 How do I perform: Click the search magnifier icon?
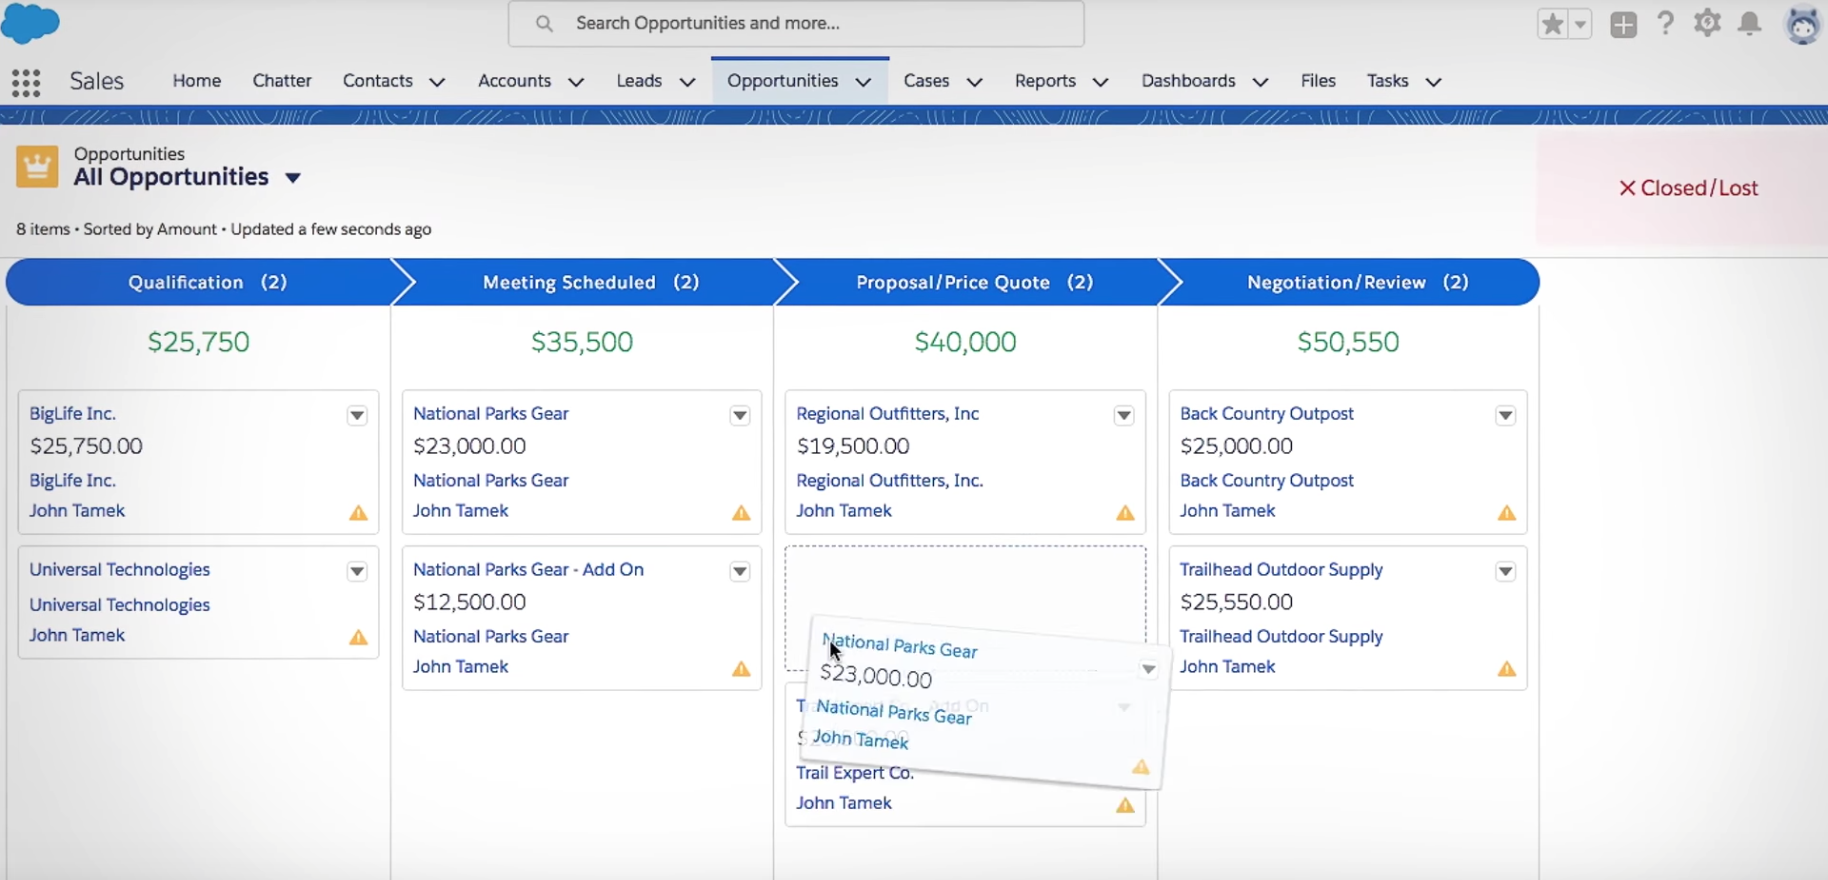(x=544, y=23)
